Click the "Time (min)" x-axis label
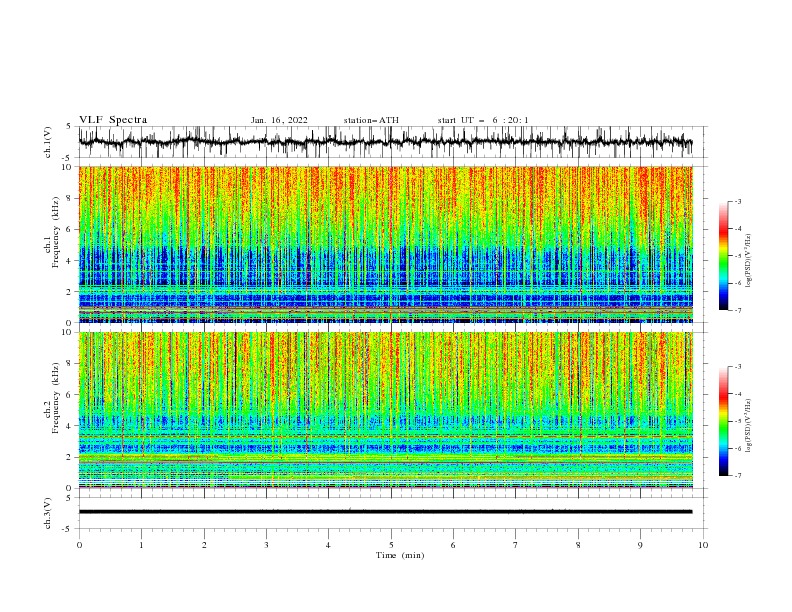Screen dimensions: 792x612 [400, 555]
